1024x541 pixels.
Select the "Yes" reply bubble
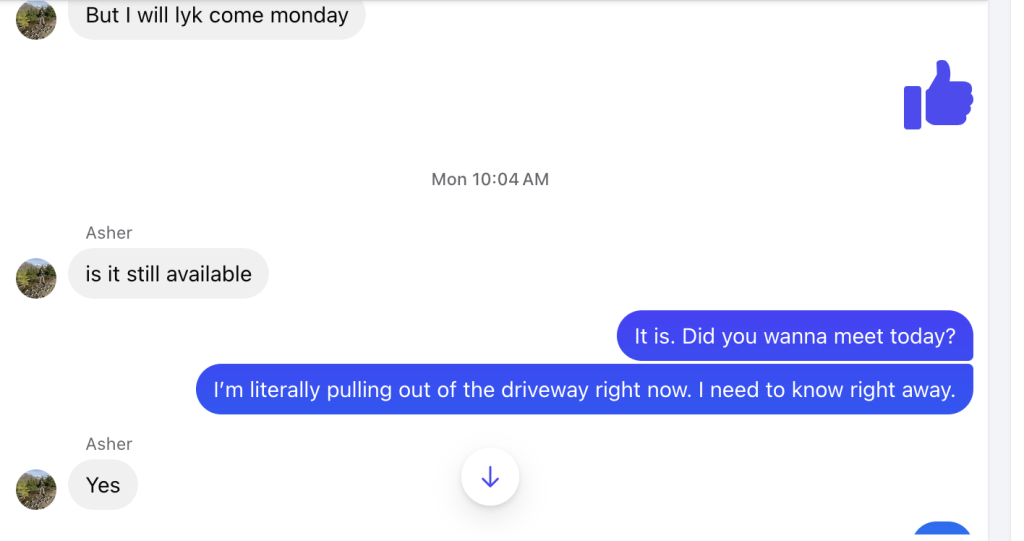[103, 485]
